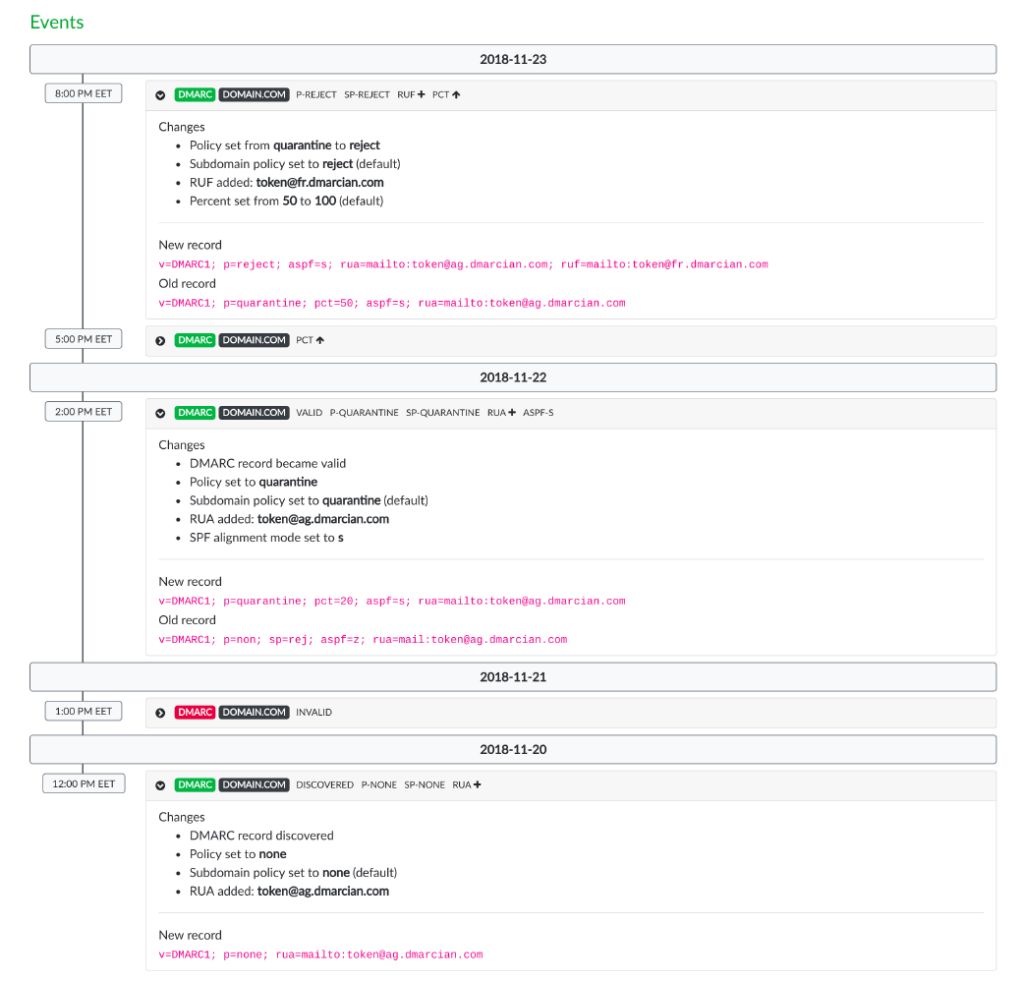Collapse the 8:00 PM EET event chevron

tap(160, 95)
